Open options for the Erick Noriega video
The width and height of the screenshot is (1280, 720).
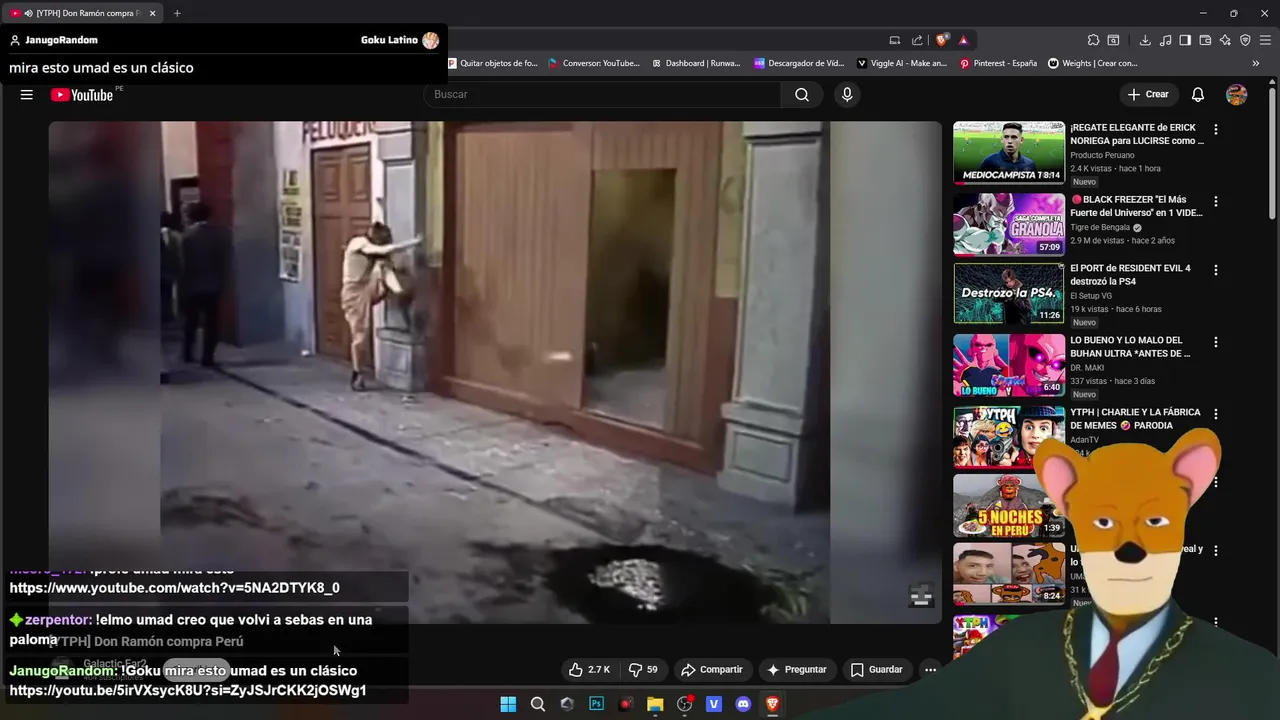1216,130
